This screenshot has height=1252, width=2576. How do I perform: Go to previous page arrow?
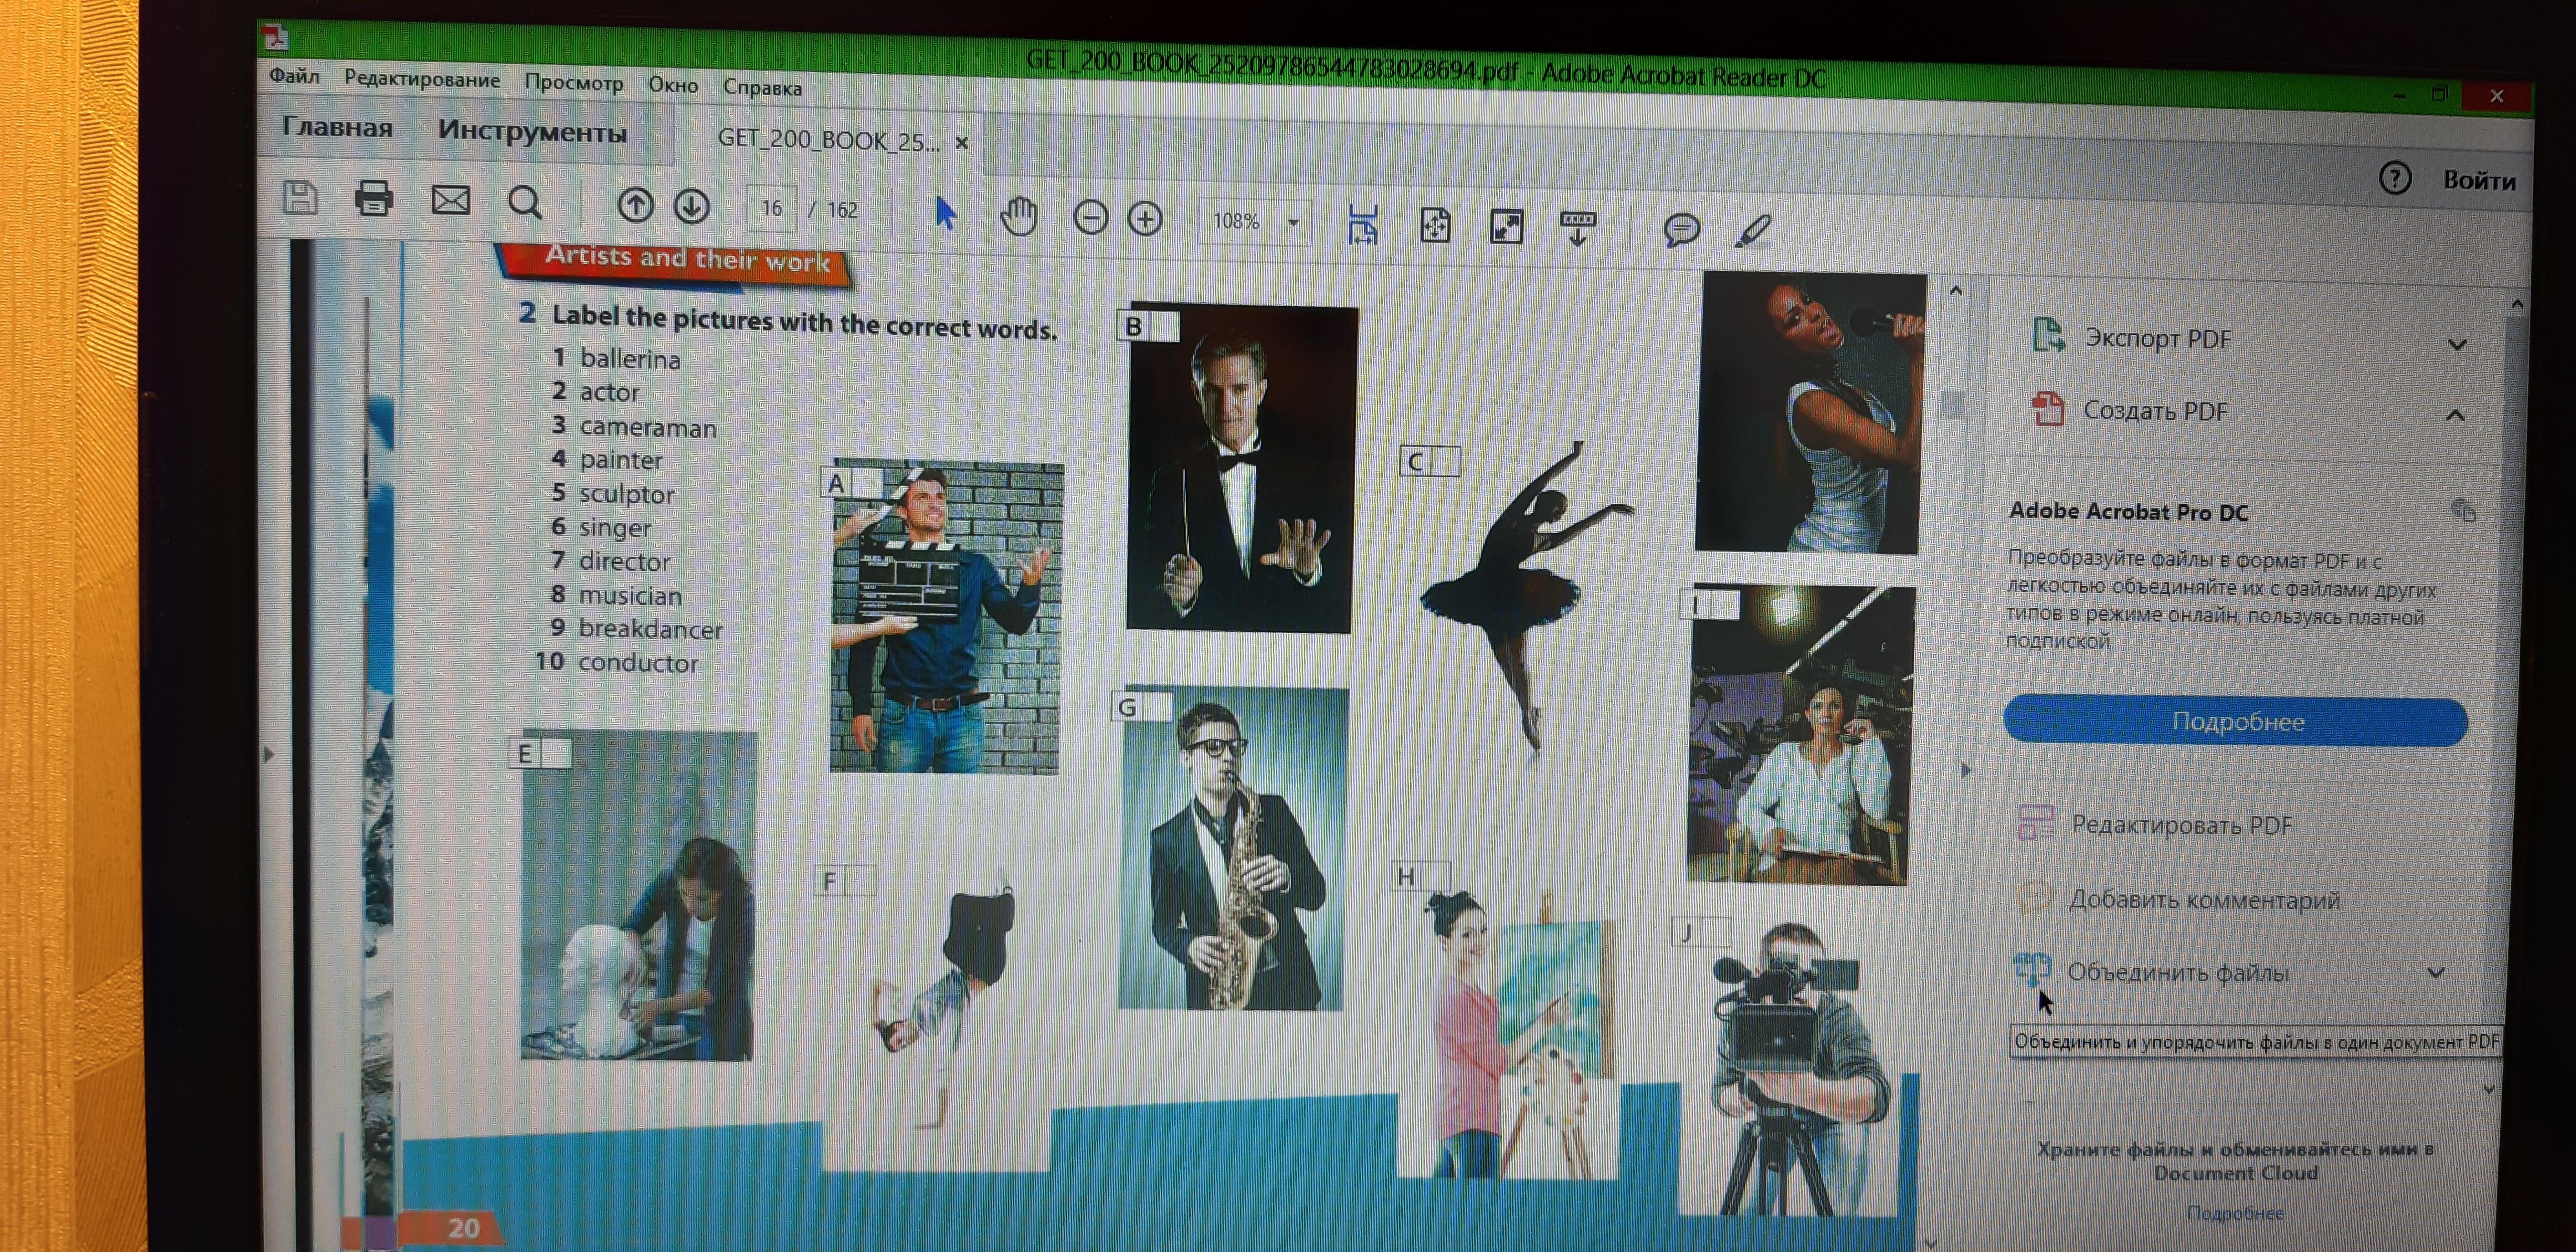[635, 206]
